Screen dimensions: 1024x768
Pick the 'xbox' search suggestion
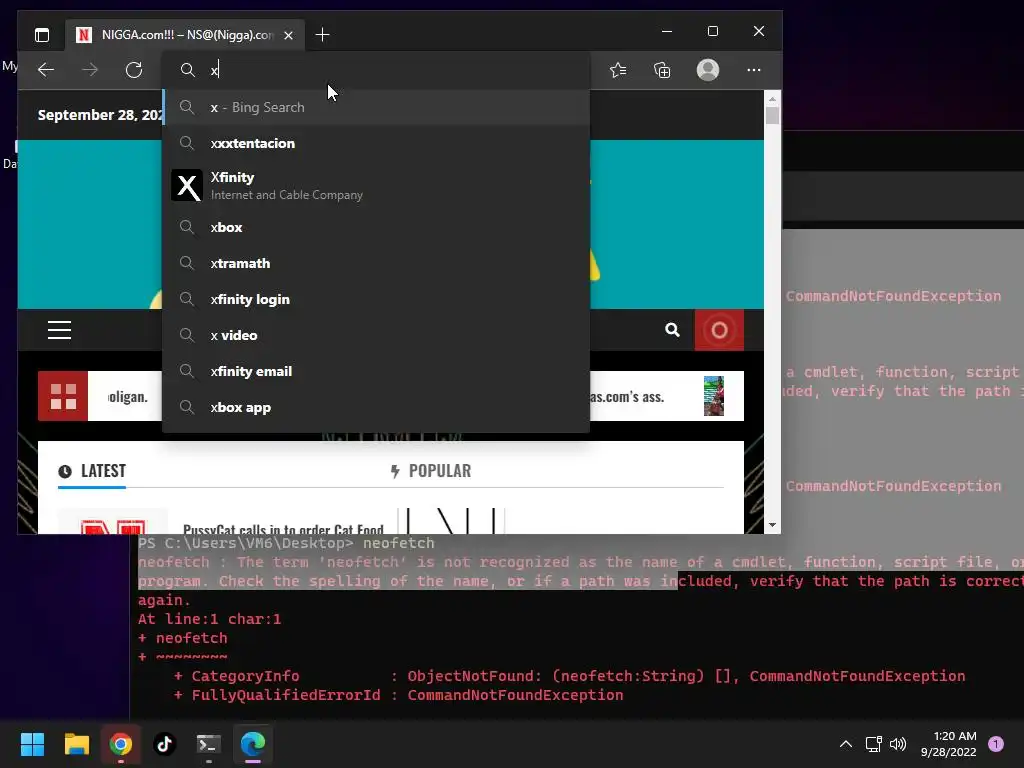pos(376,227)
